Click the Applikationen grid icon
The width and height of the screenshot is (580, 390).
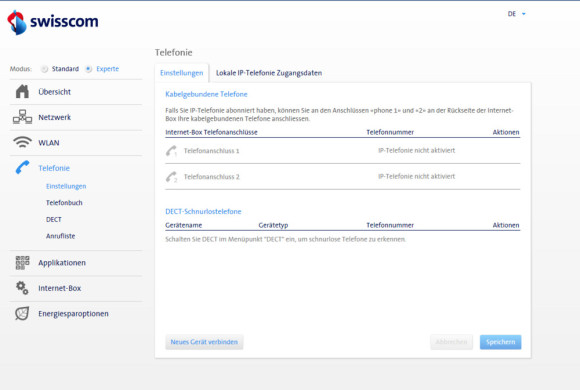pos(22,262)
